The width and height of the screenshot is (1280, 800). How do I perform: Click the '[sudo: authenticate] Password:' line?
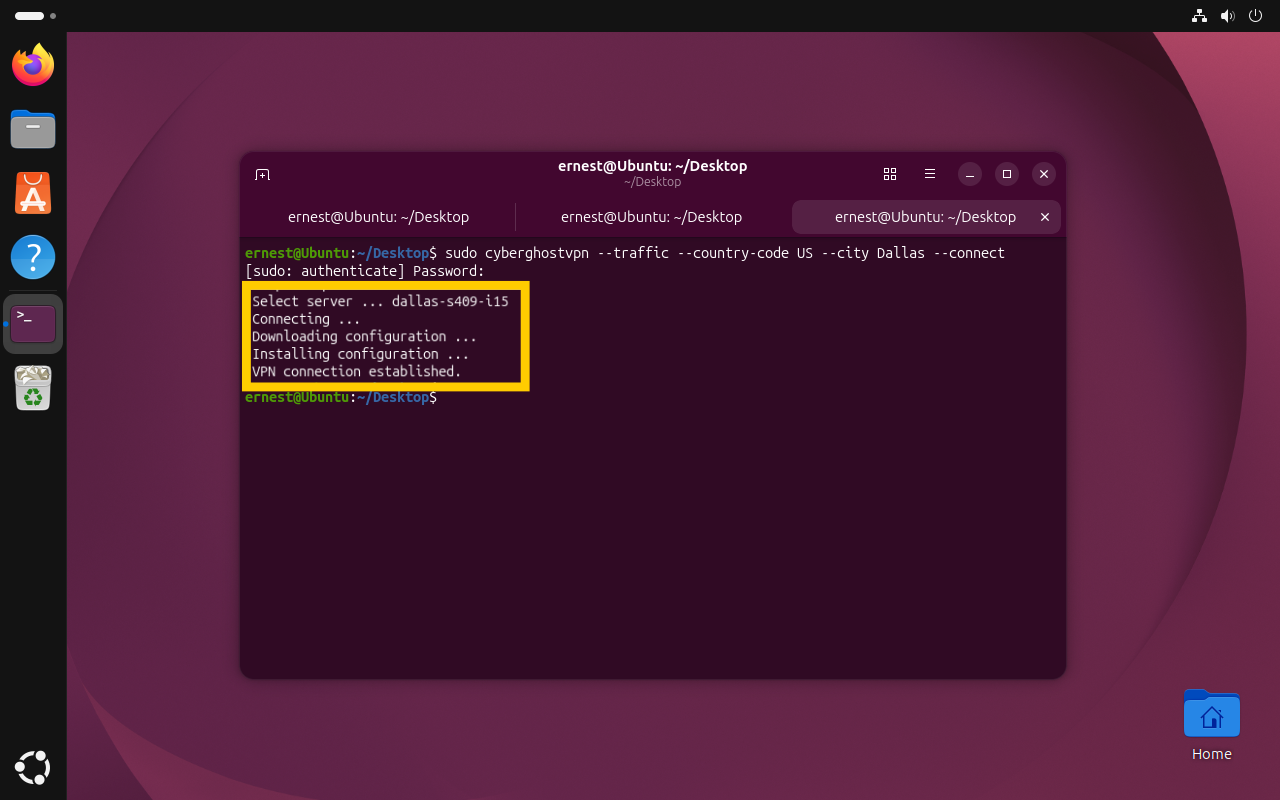(365, 271)
